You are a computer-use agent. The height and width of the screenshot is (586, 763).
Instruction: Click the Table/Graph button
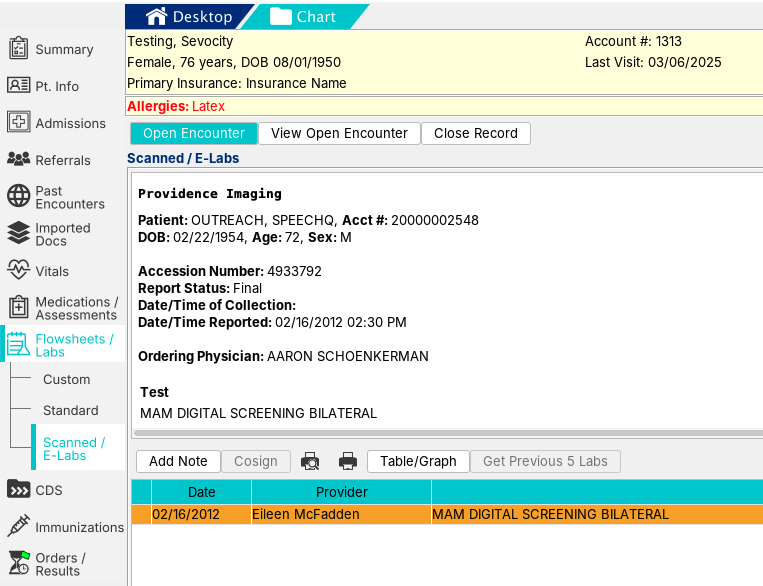click(418, 461)
